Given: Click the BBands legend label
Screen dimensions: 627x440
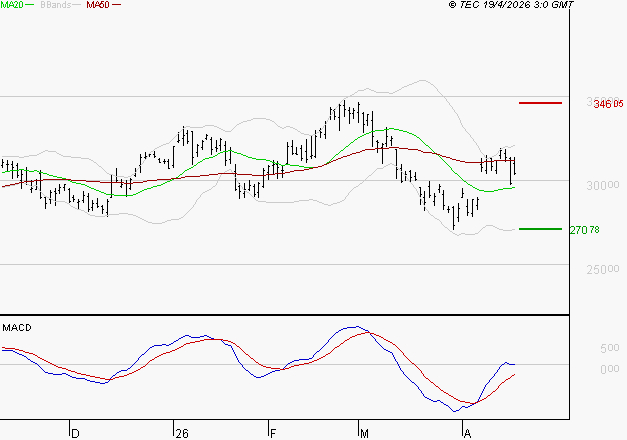Looking at the screenshot, I should (x=53, y=6).
